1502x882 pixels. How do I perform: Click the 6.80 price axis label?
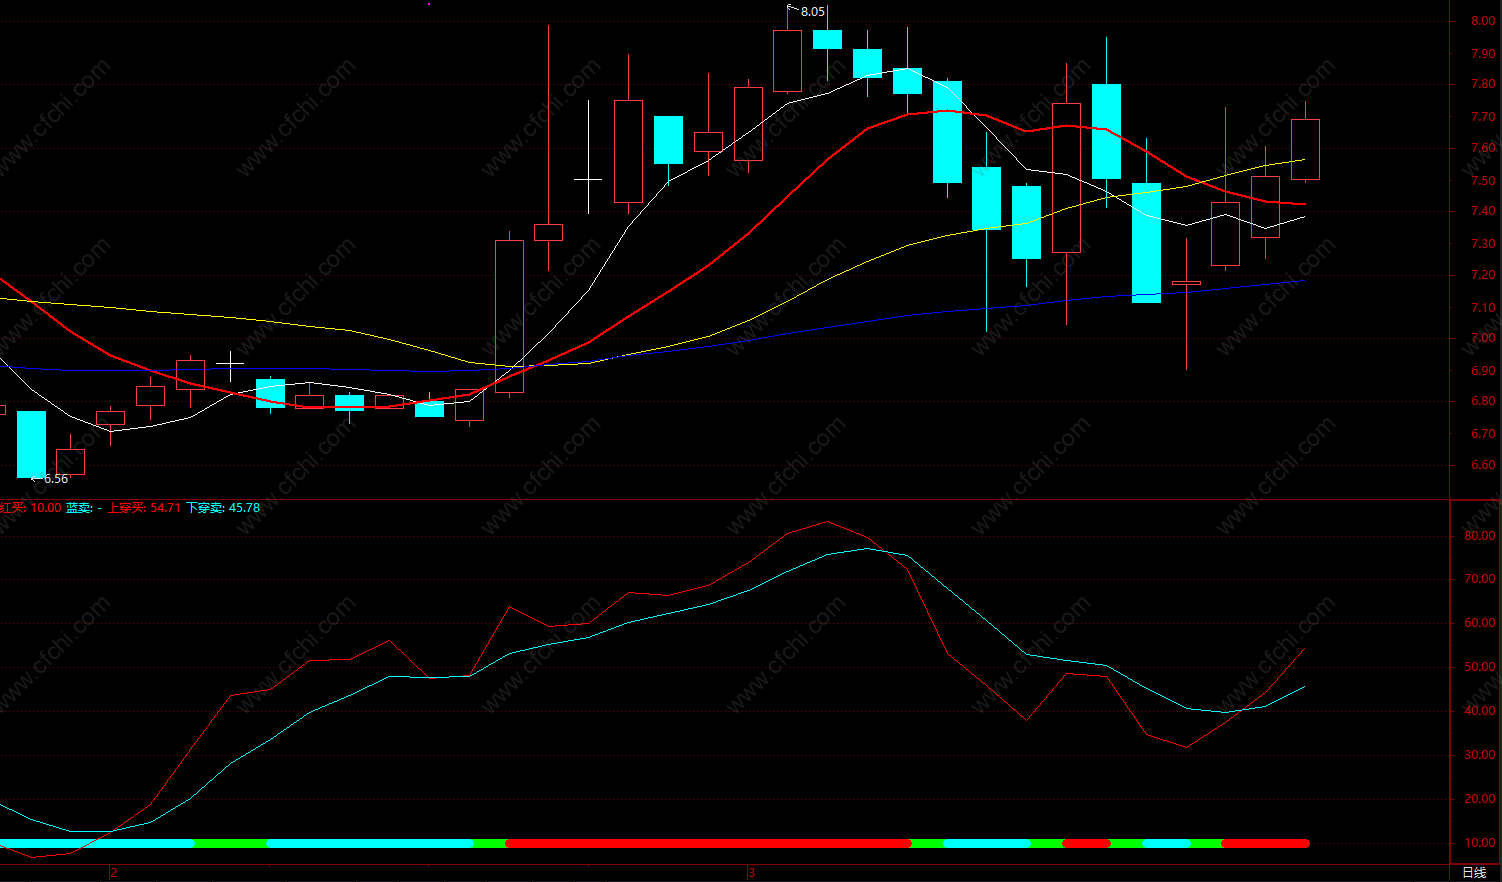click(1483, 401)
